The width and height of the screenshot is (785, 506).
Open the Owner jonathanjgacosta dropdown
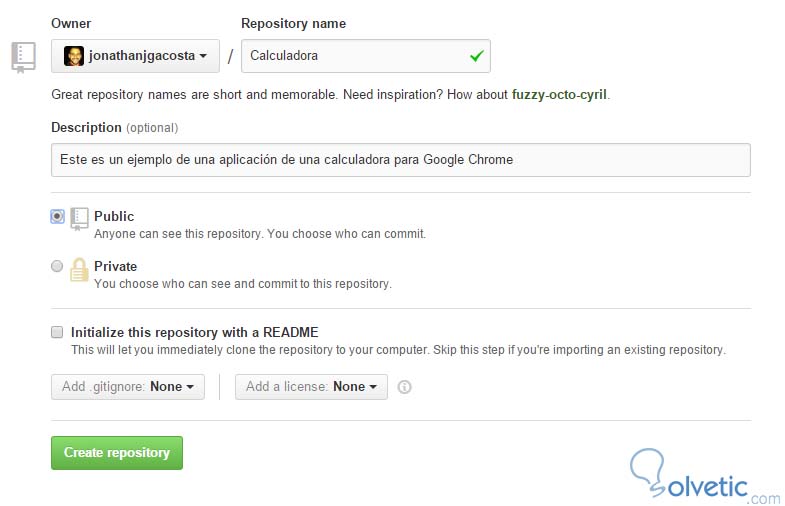point(135,56)
